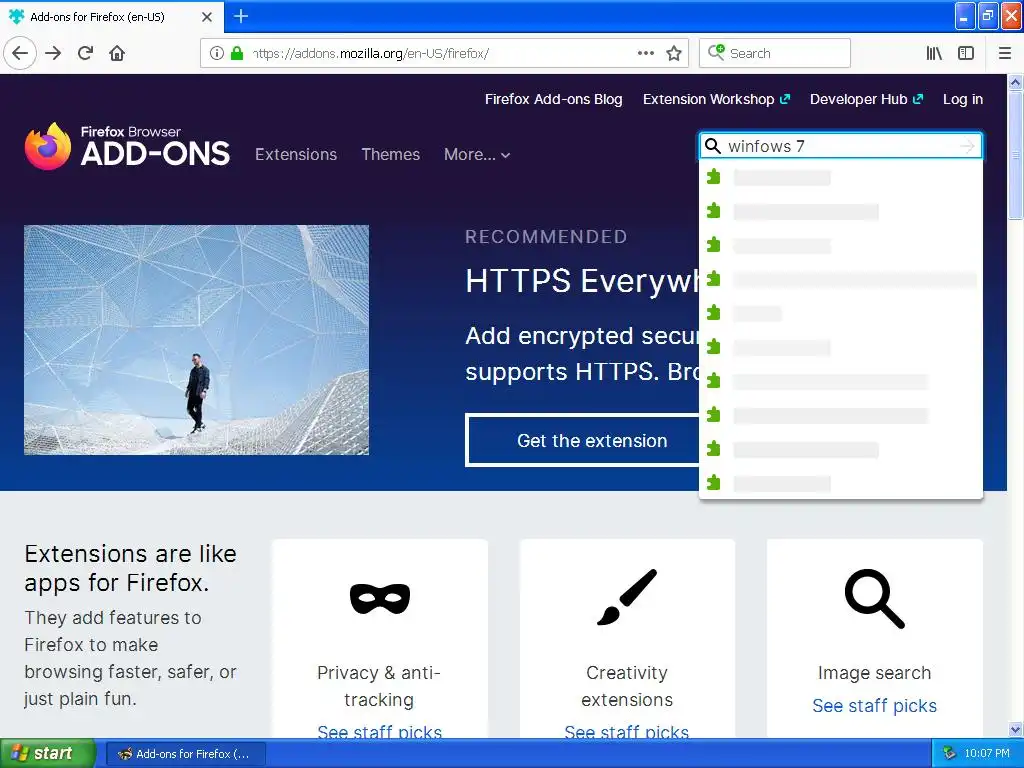The height and width of the screenshot is (768, 1024).
Task: Click the add-ons search field with winfows 7
Action: click(x=841, y=146)
